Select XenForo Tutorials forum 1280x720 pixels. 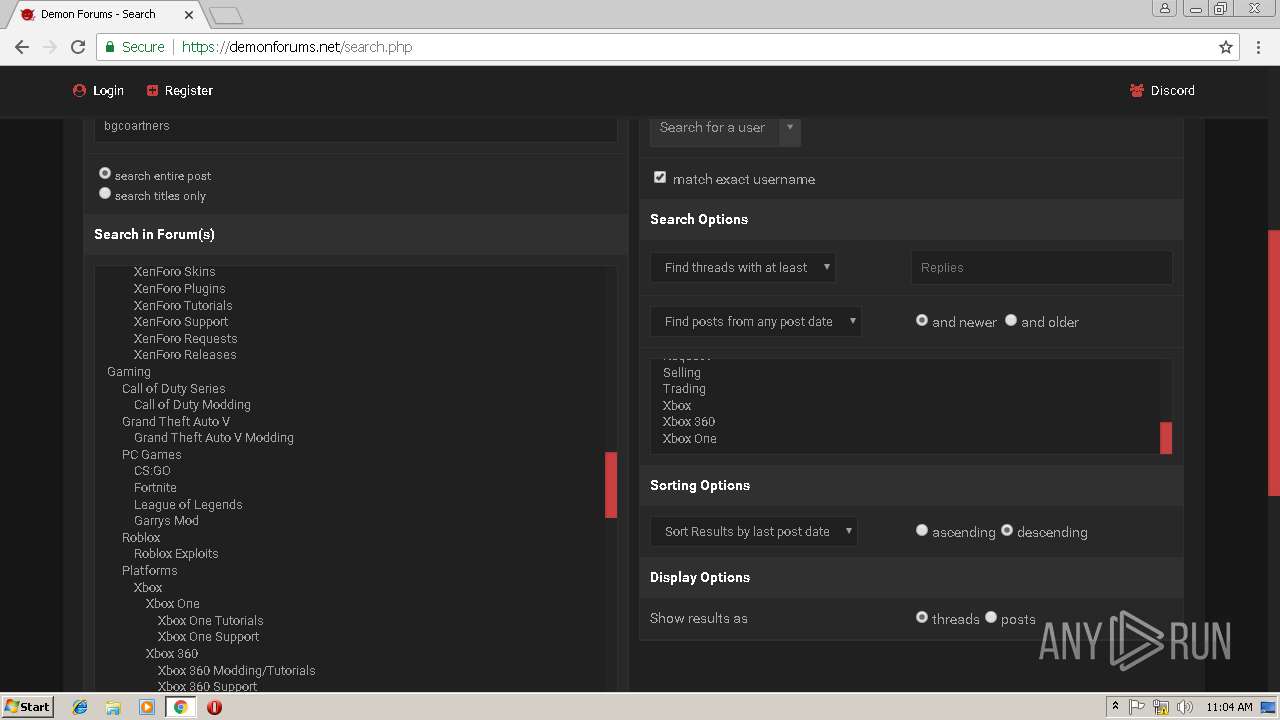183,305
